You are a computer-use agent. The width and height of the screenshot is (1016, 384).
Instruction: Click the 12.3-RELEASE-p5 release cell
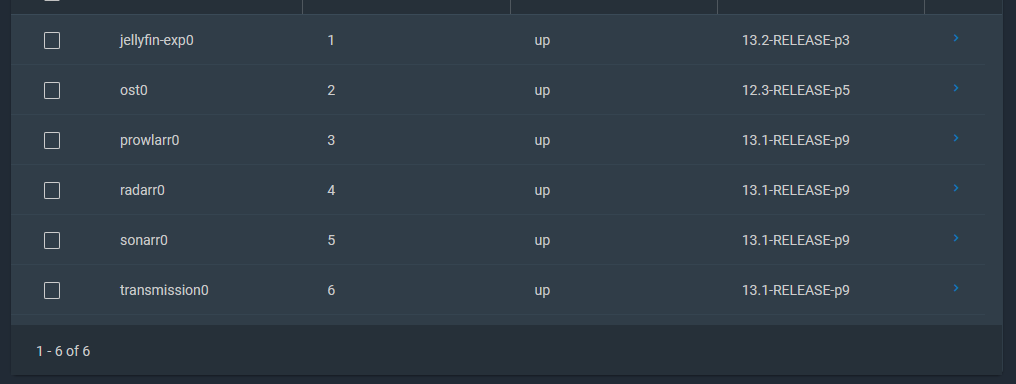pos(796,91)
